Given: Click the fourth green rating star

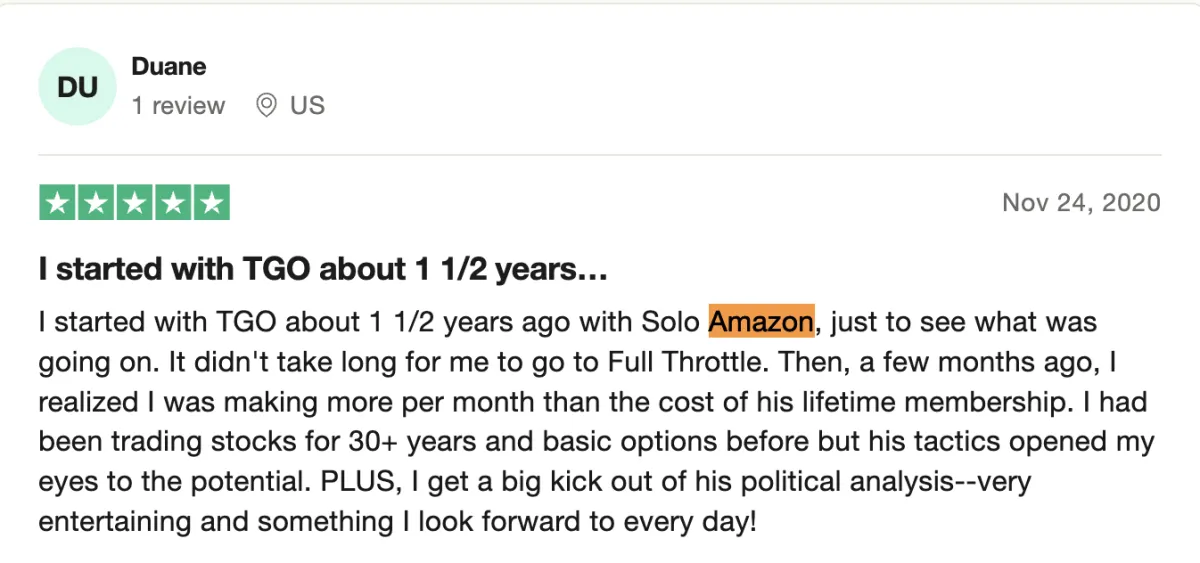Looking at the screenshot, I should tap(172, 203).
